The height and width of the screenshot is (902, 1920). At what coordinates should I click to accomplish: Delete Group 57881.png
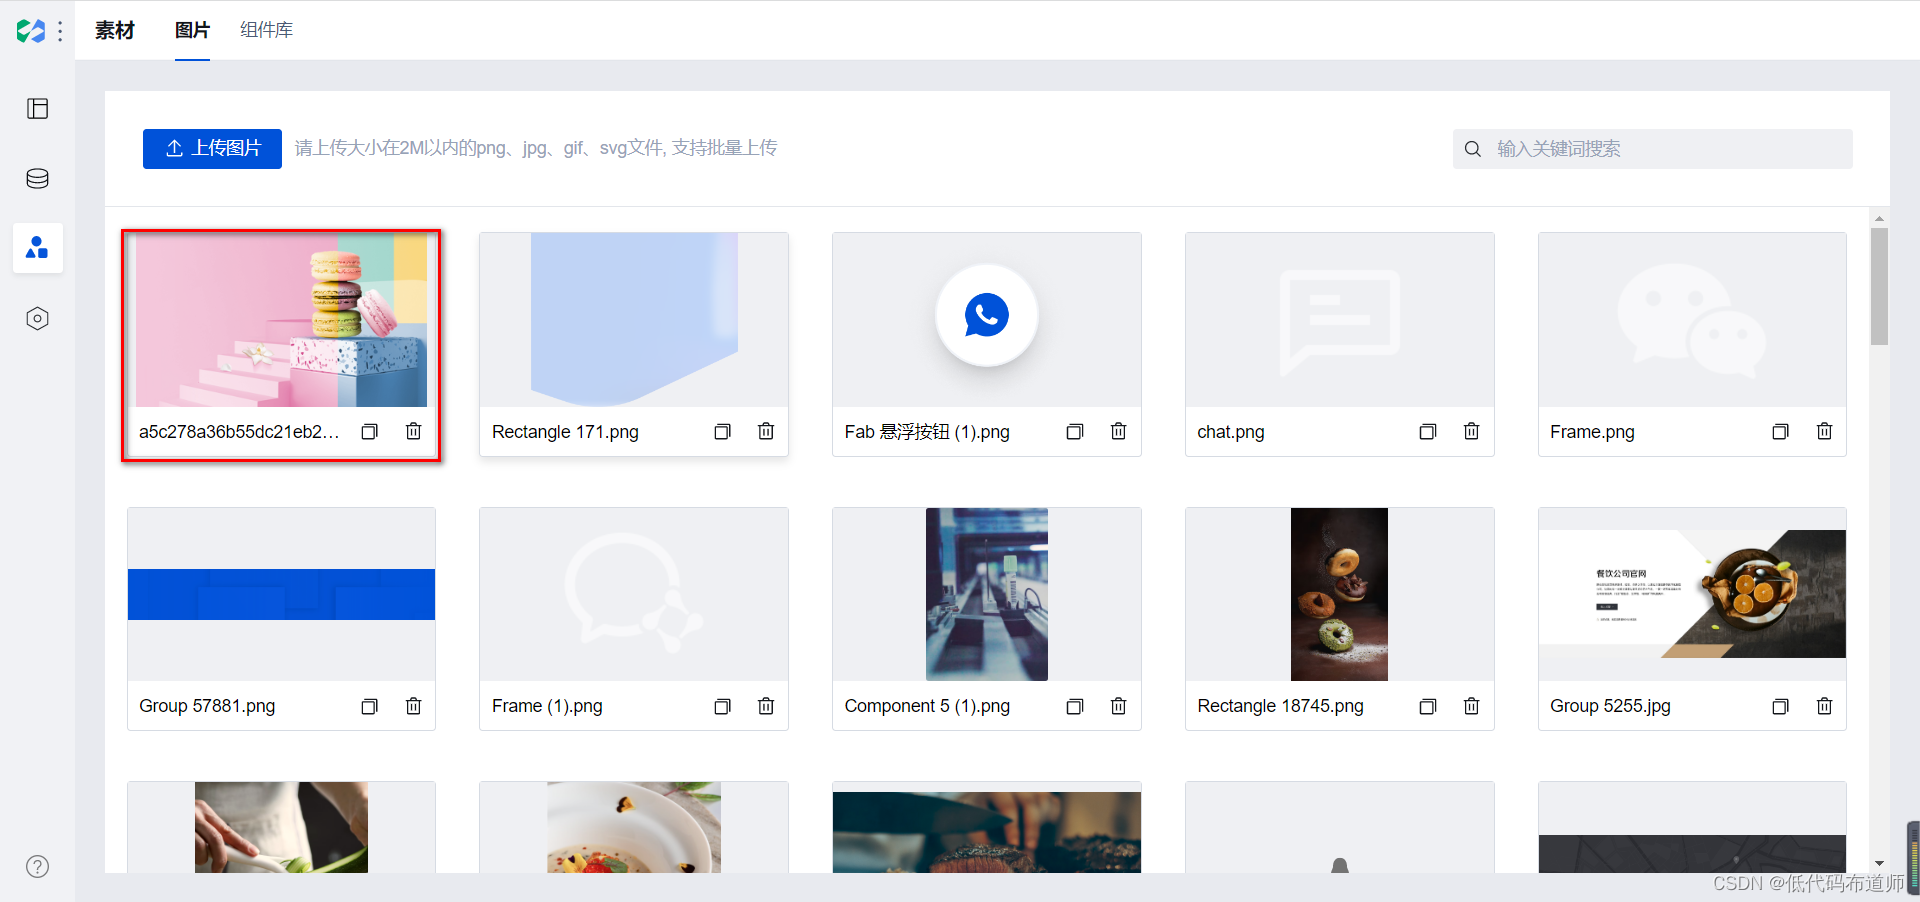pos(413,706)
